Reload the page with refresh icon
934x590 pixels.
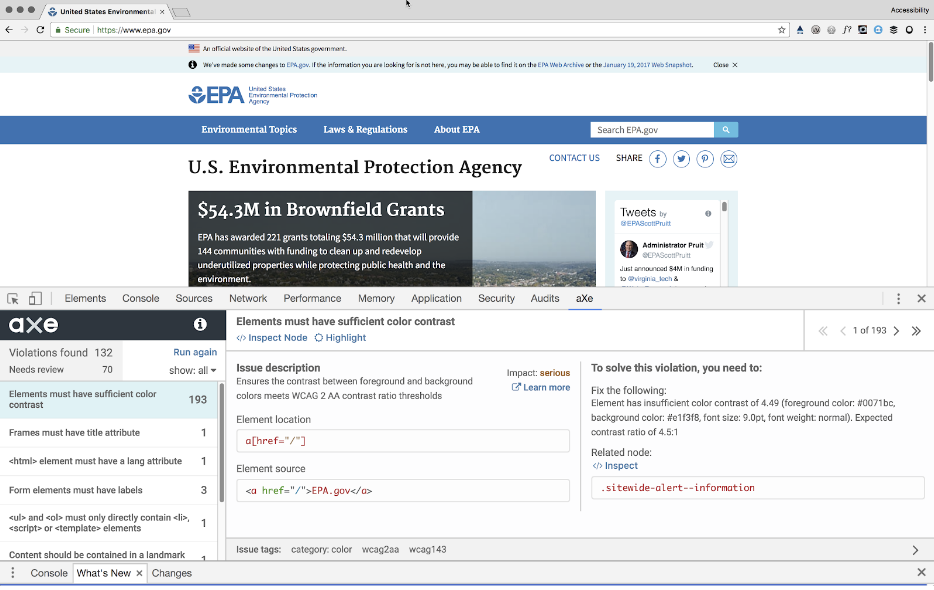(x=40, y=29)
